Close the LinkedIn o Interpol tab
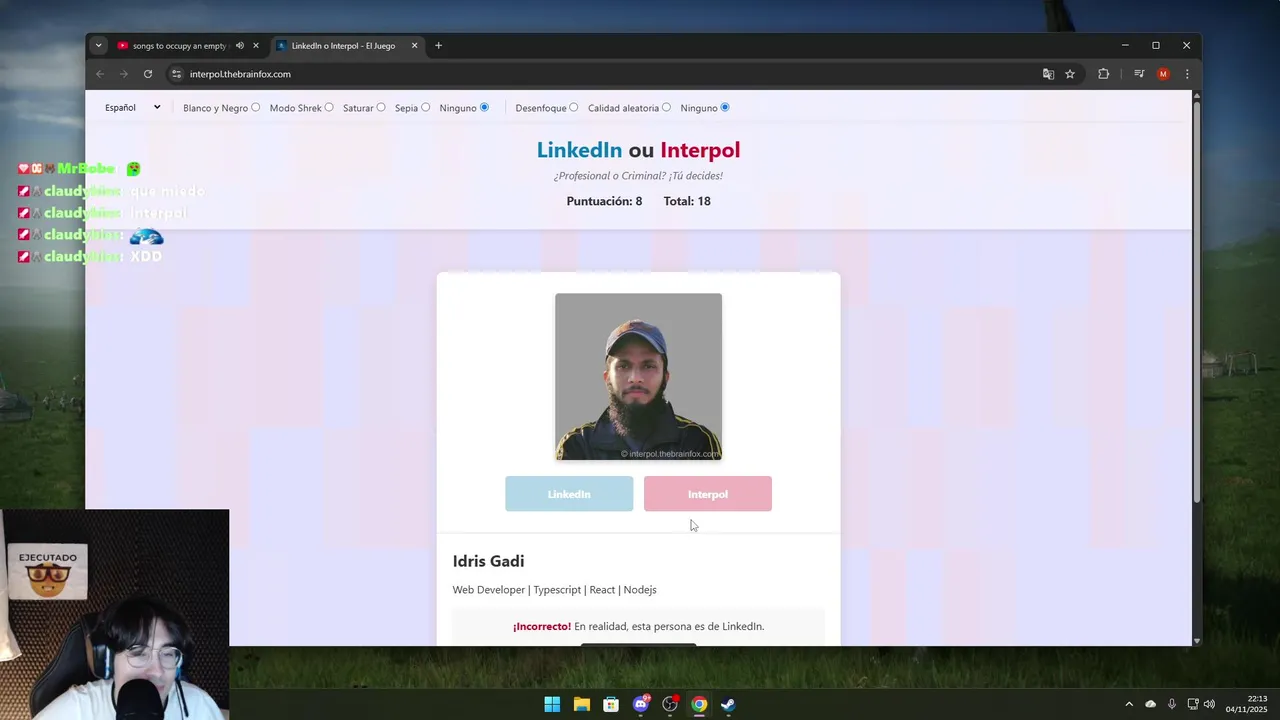 (415, 45)
